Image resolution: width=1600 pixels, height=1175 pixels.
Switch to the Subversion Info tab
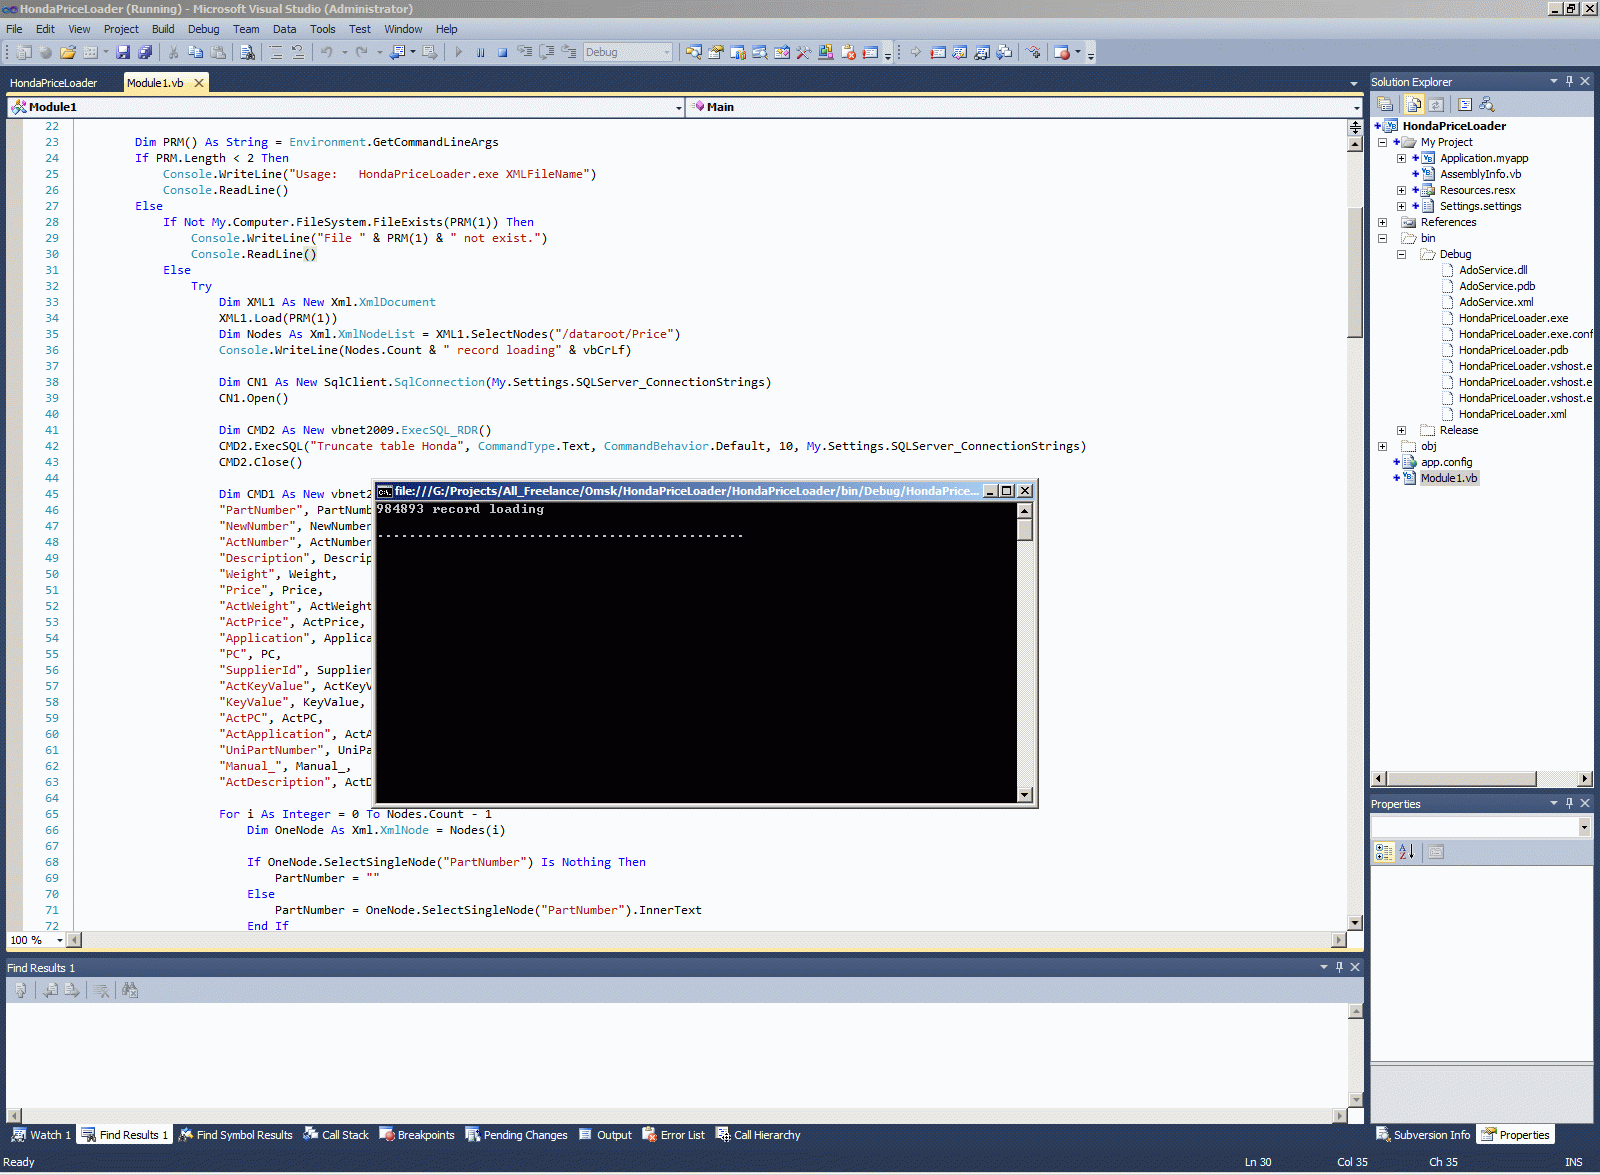(x=1423, y=1135)
